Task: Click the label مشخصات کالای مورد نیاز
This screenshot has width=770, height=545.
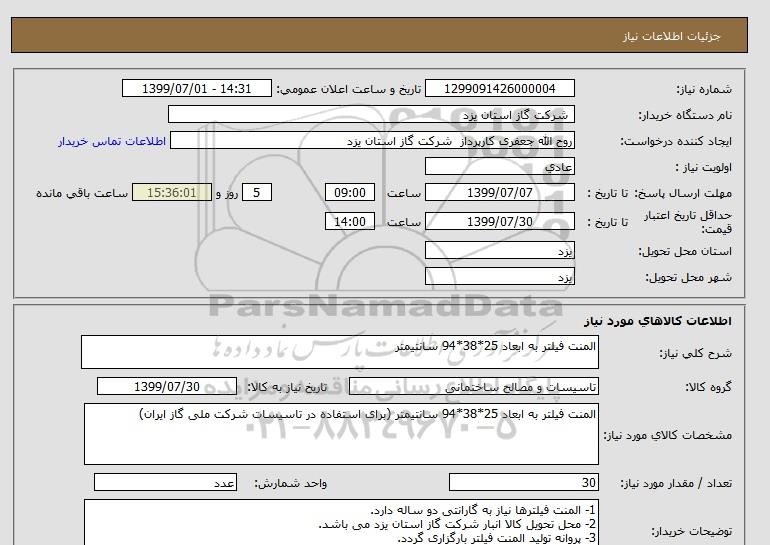Action: click(668, 435)
